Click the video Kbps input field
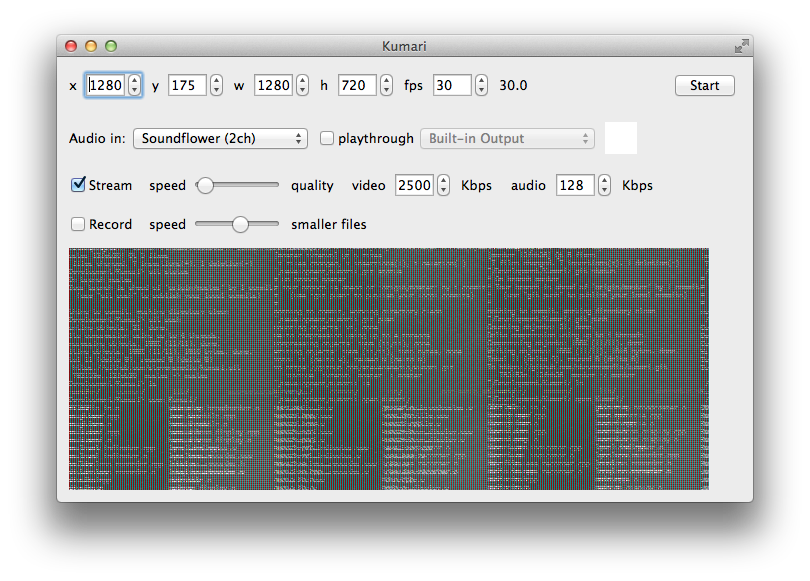Screen dimensions: 810x581 tap(414, 185)
